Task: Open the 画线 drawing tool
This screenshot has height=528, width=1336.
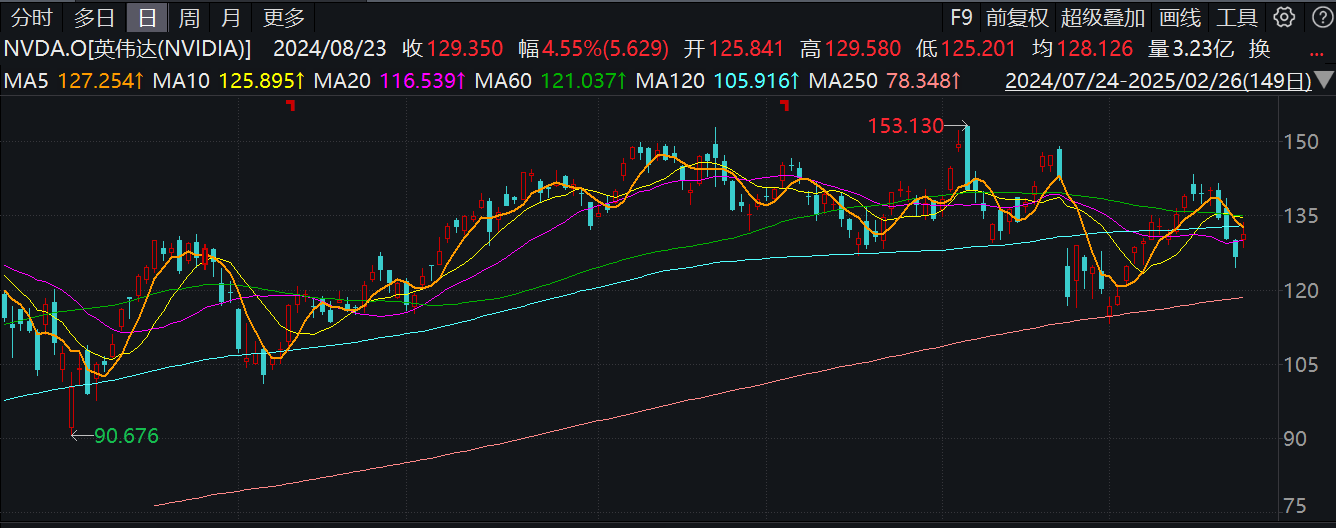Action: (1180, 17)
